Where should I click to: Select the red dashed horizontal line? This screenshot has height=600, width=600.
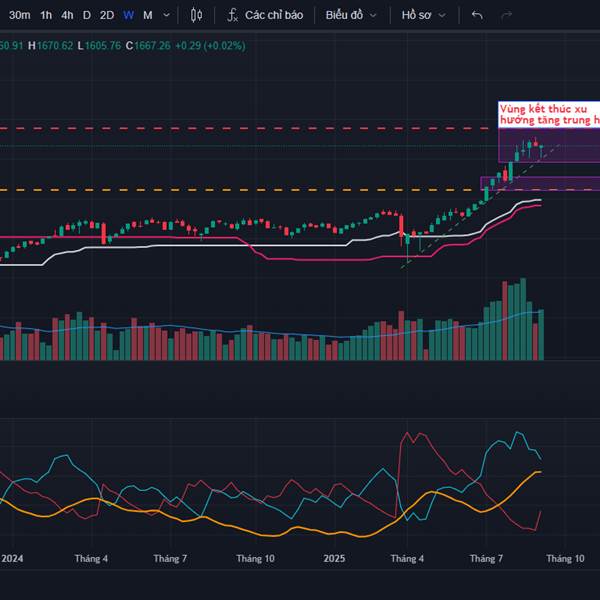click(x=245, y=128)
